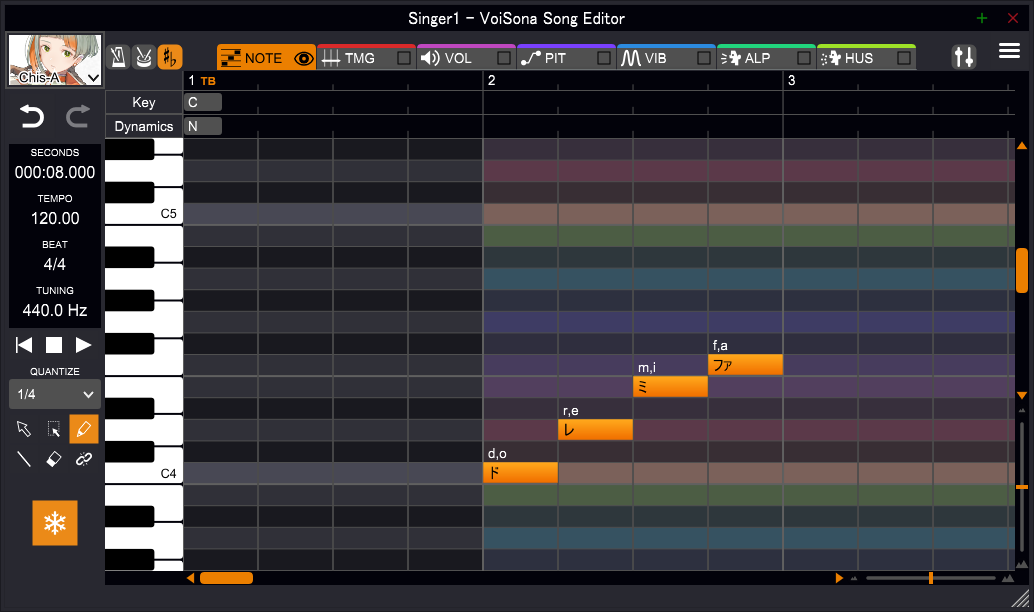Open the mixer sliders panel
1034x612 pixels.
click(963, 57)
